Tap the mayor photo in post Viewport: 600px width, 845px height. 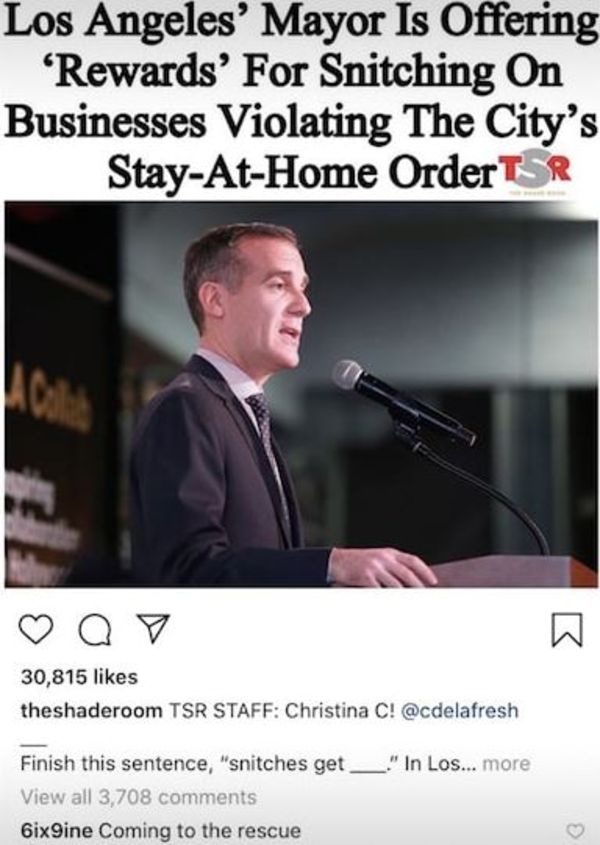click(301, 394)
